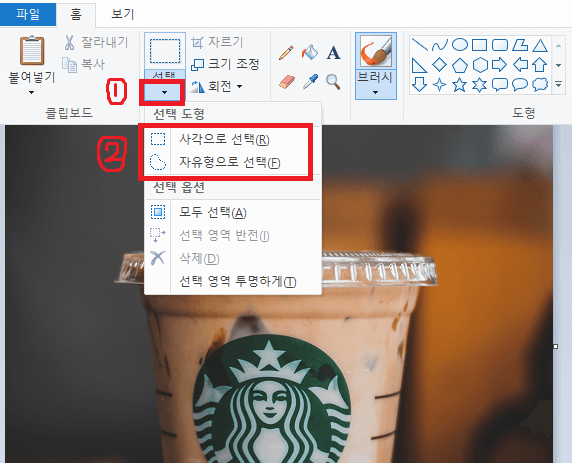Select the Five-point star shape
The width and height of the screenshot is (572, 463).
[x=460, y=85]
